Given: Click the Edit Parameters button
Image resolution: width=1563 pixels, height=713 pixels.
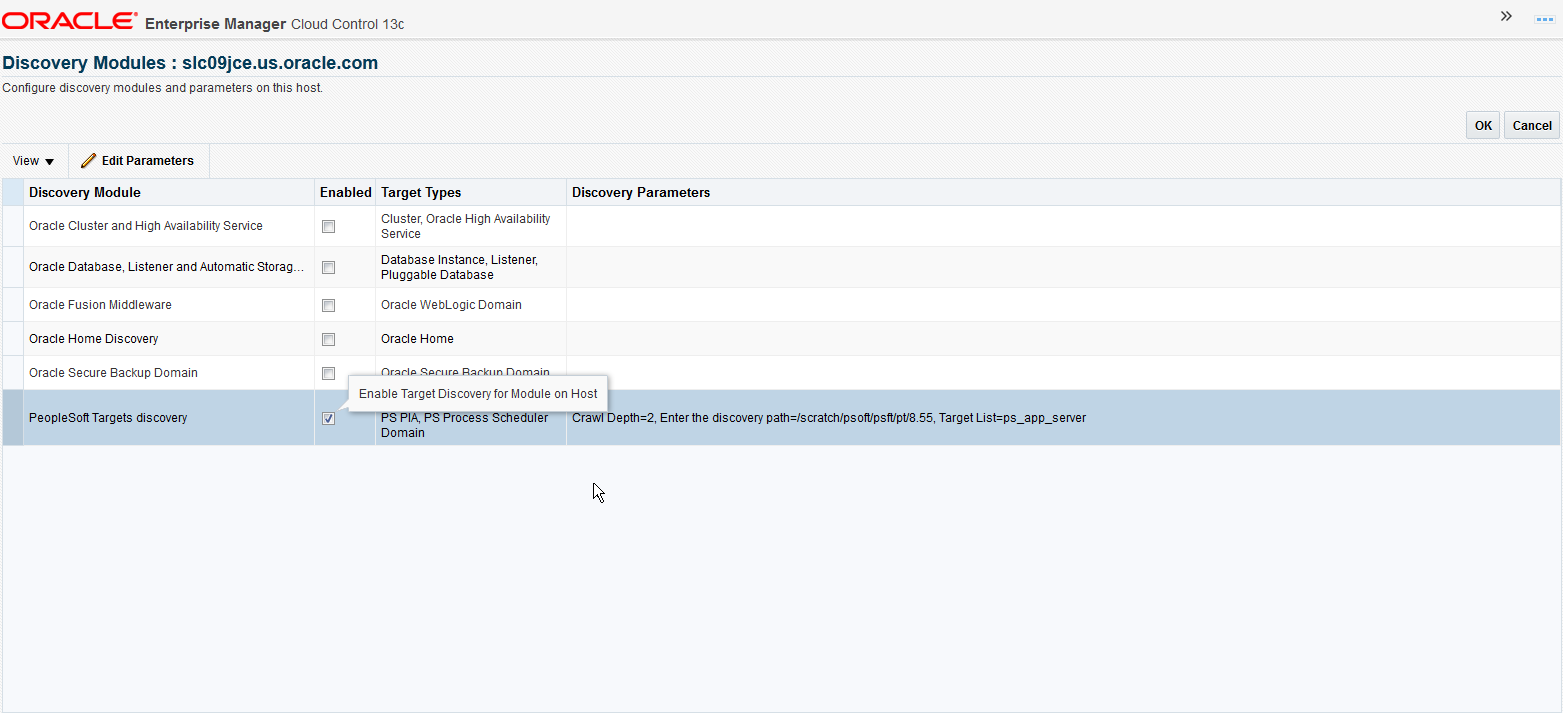Looking at the screenshot, I should [x=138, y=161].
